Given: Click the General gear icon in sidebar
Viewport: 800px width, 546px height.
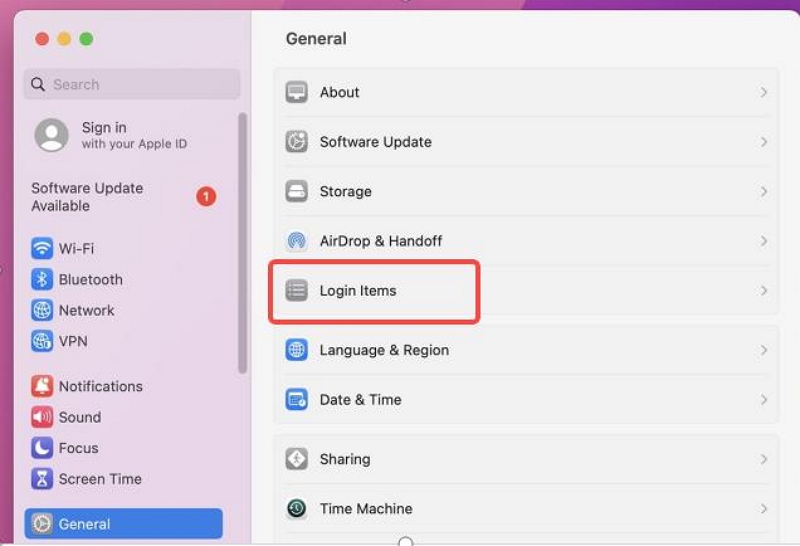Looking at the screenshot, I should point(42,524).
